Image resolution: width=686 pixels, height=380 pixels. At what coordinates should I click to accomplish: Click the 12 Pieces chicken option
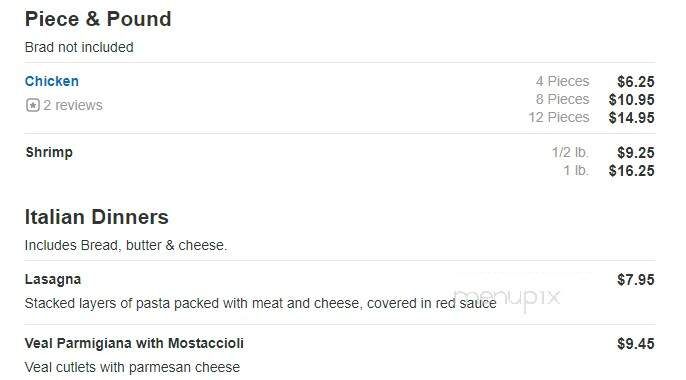tap(559, 117)
